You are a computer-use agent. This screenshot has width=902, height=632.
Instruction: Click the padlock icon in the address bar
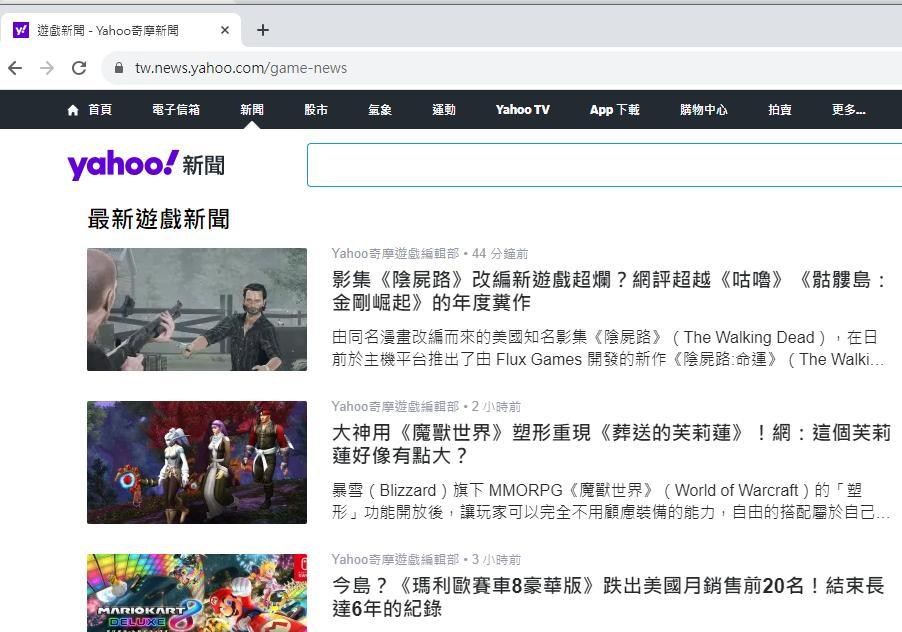tap(118, 68)
